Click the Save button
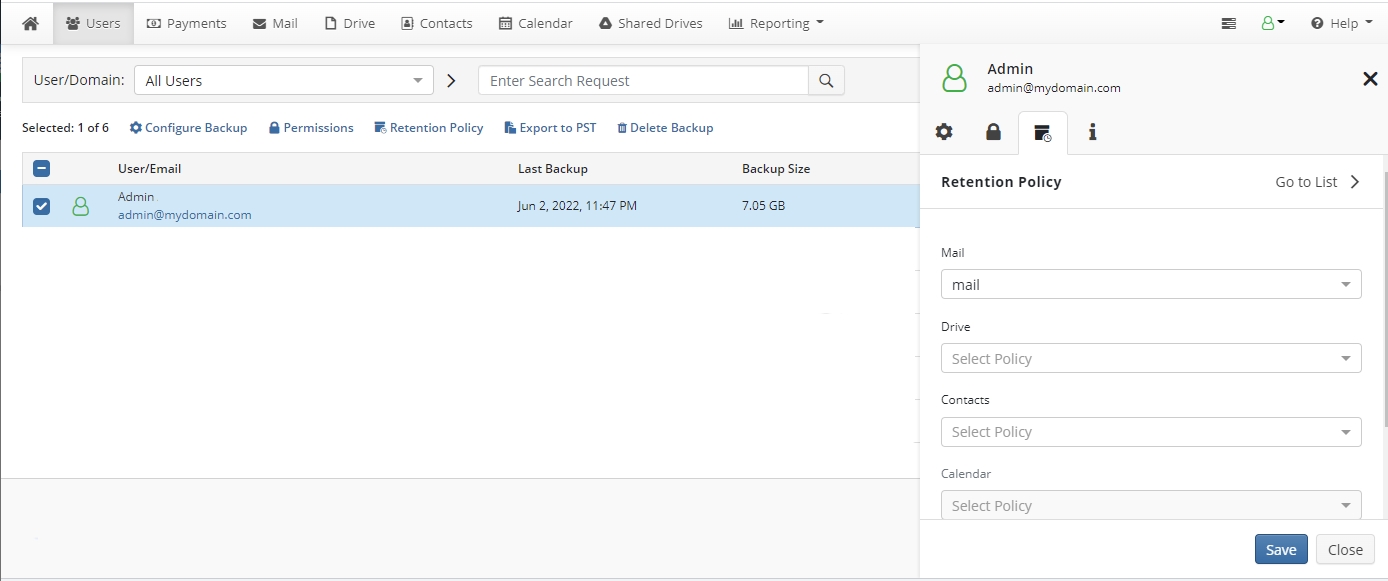Screen dimensions: 1388x581 1280,549
